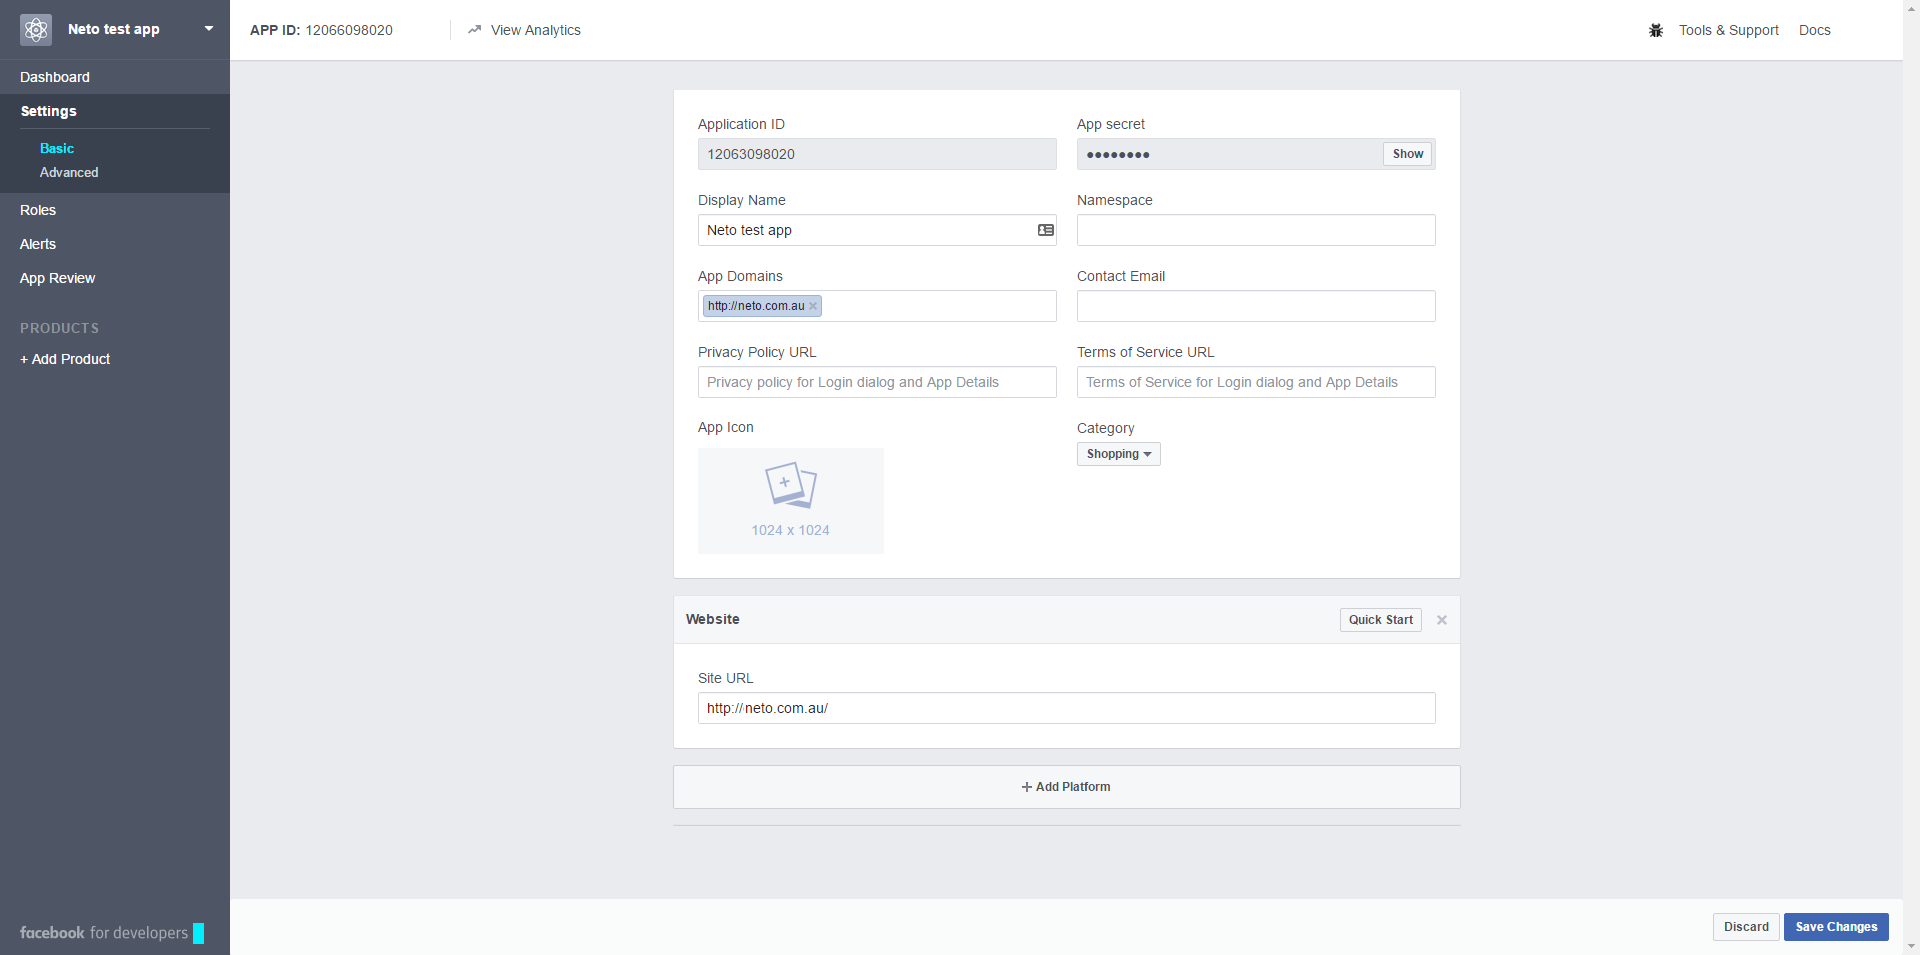The width and height of the screenshot is (1920, 955).
Task: Click Quick Start for Website
Action: pos(1380,620)
